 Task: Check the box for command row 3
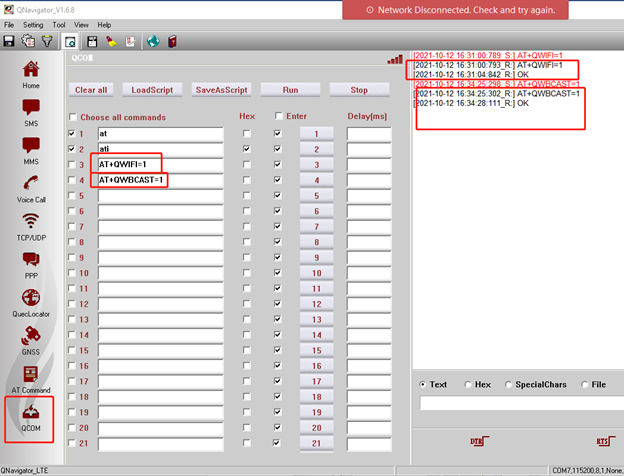tap(70, 164)
